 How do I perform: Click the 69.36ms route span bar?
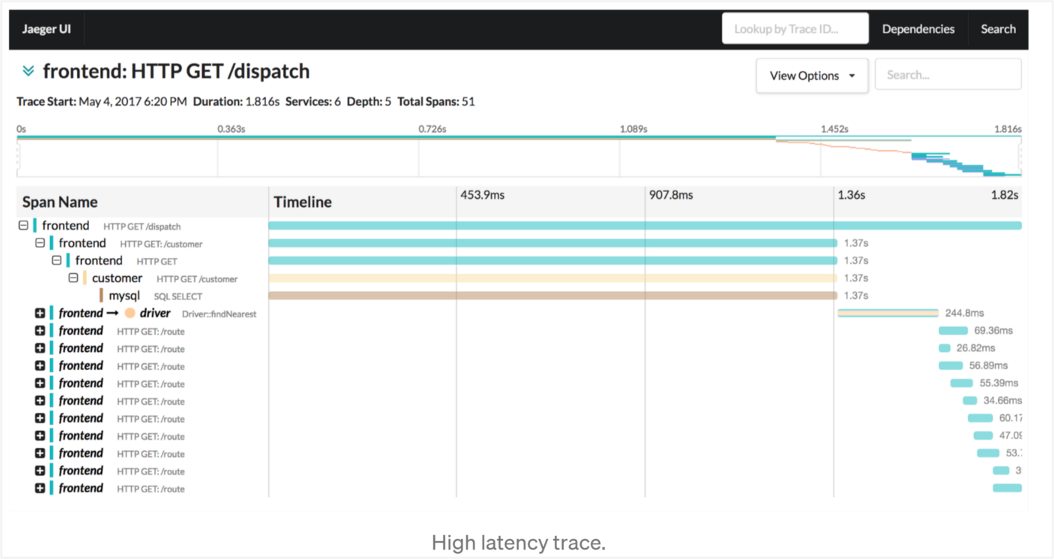click(x=953, y=330)
